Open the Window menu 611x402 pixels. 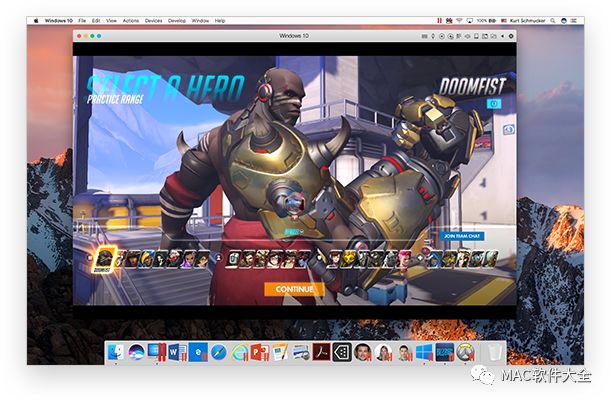click(x=200, y=21)
